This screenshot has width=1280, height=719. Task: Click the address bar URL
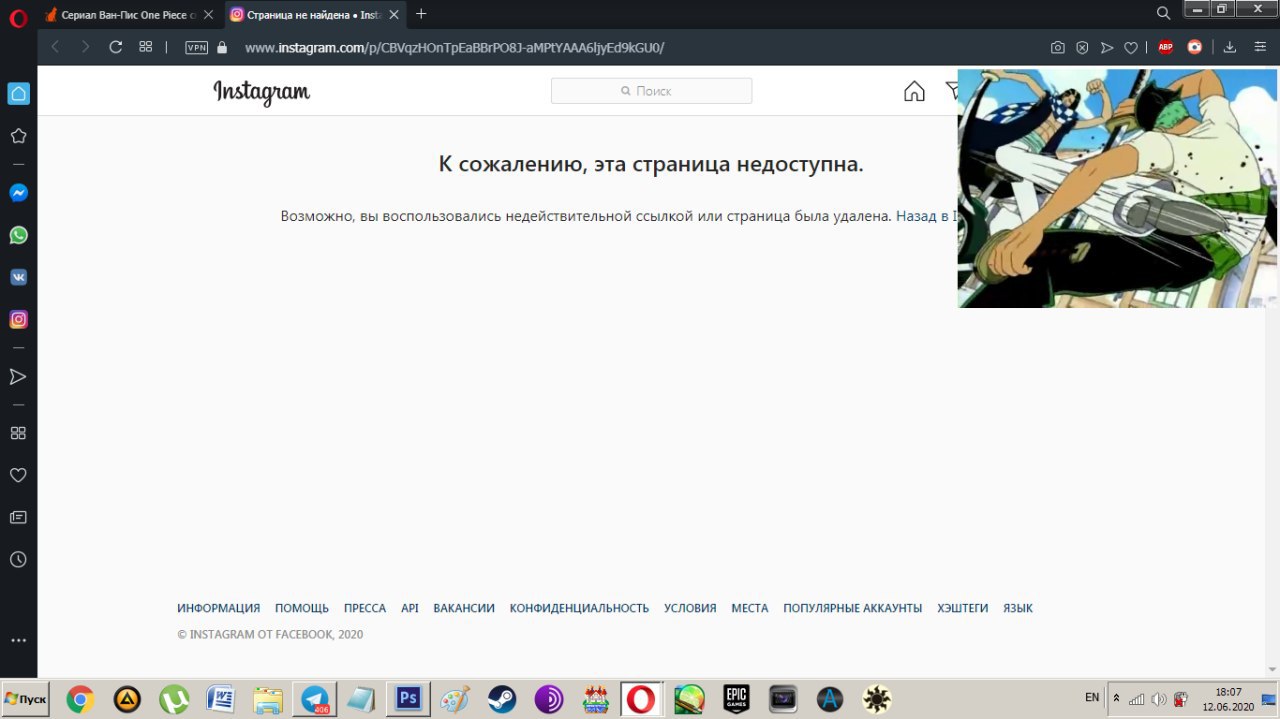(x=455, y=47)
